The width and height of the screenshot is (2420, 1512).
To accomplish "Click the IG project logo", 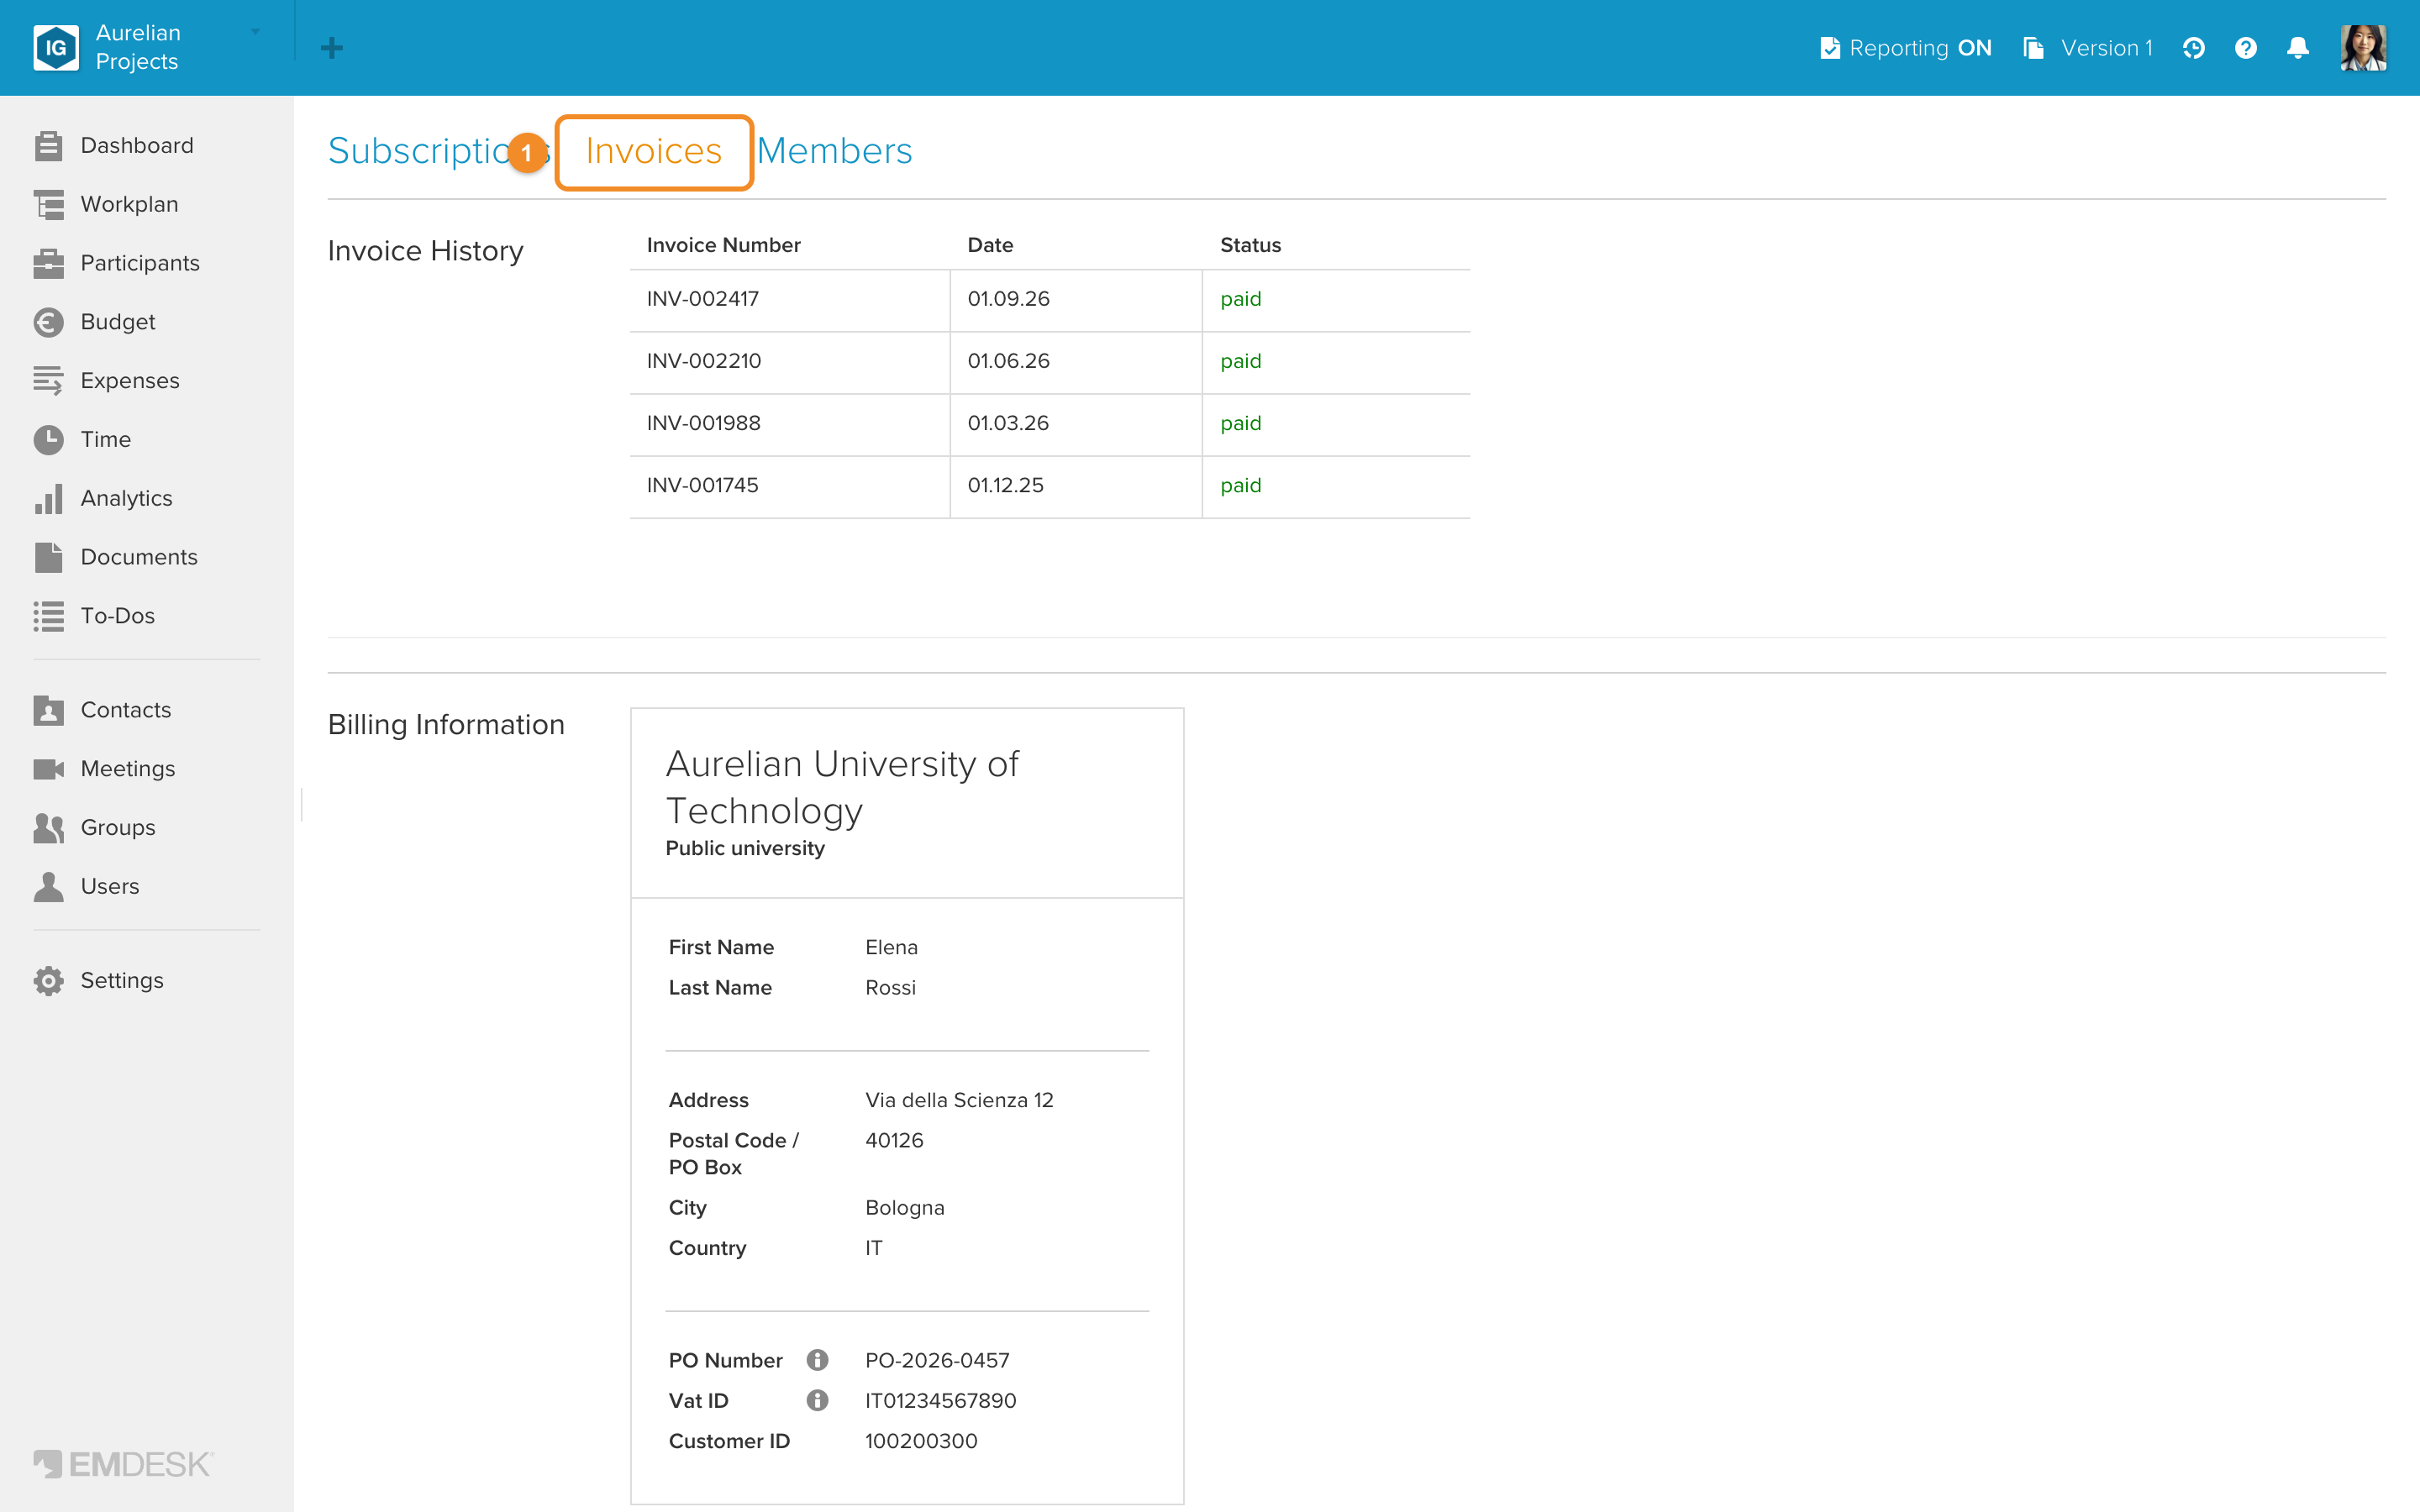I will 56,48.
